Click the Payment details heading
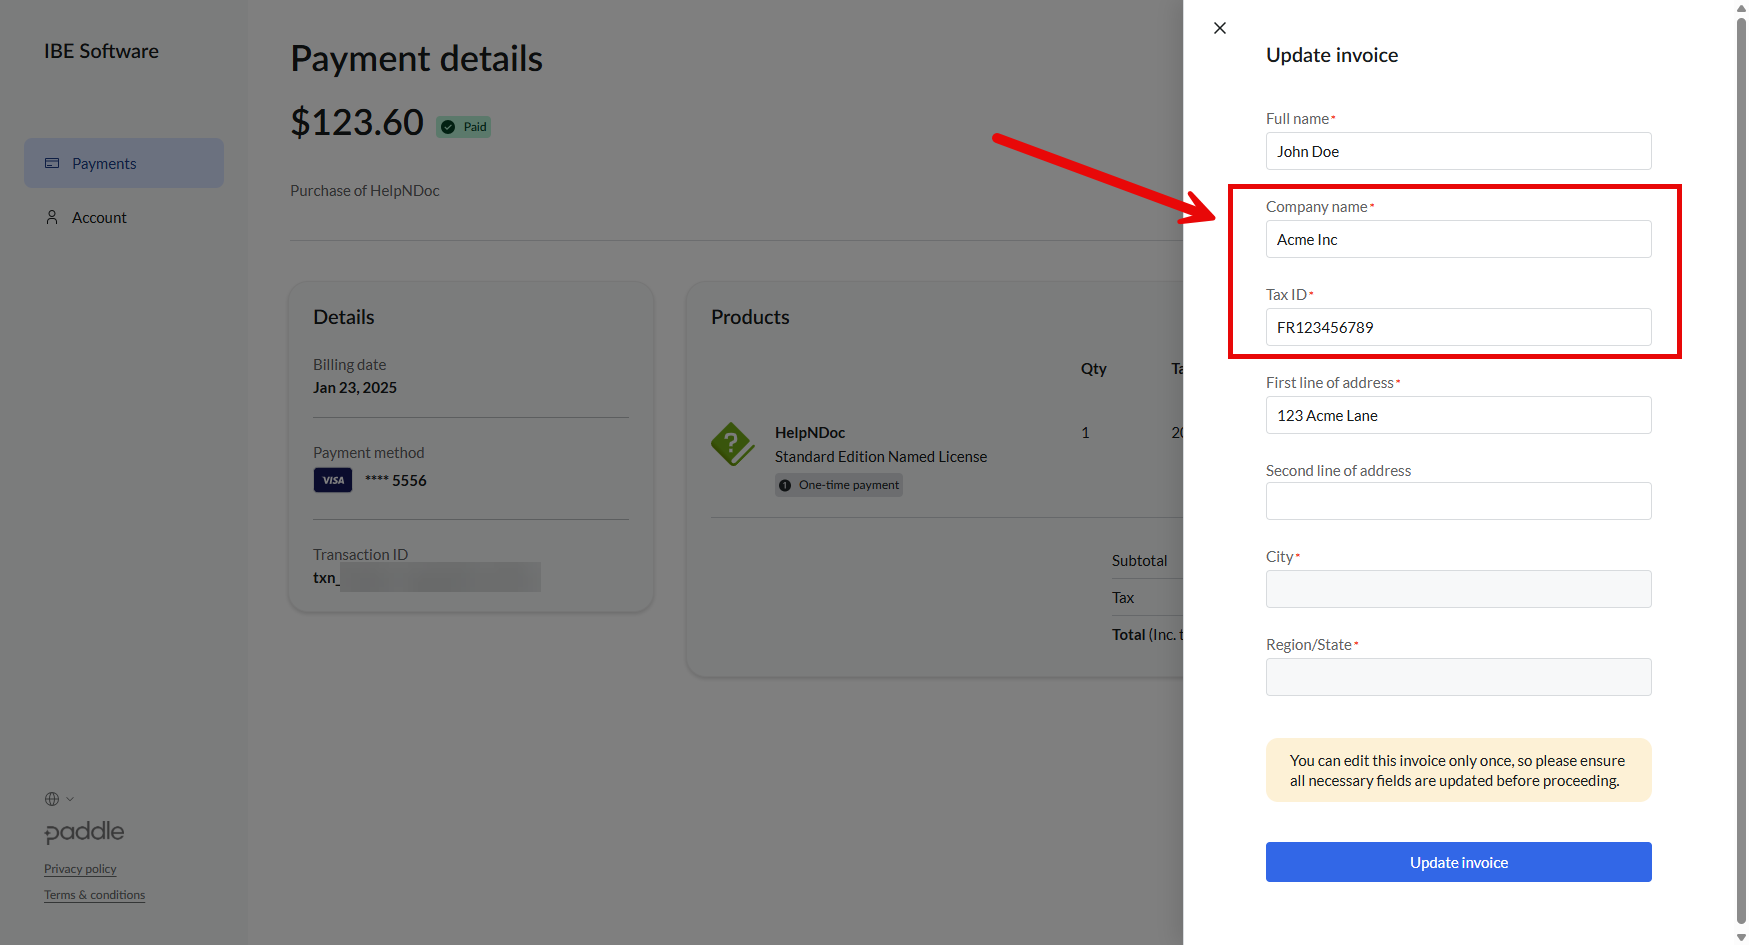 [416, 58]
